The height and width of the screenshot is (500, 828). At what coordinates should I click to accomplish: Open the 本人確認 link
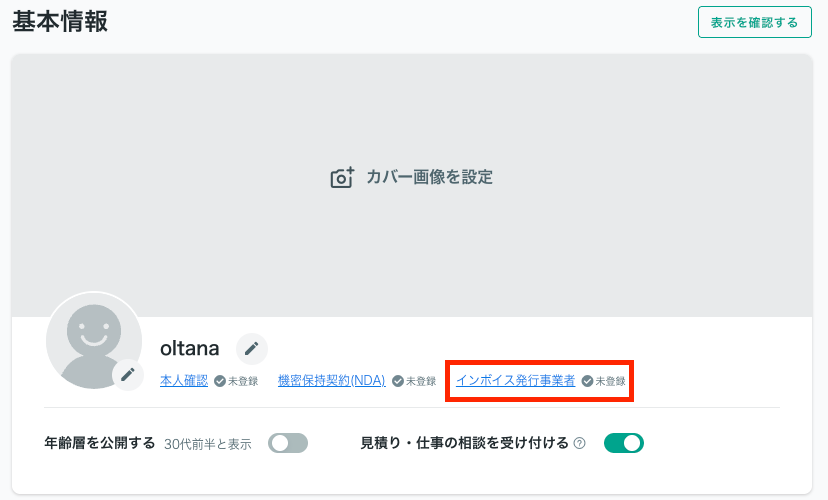pos(184,381)
